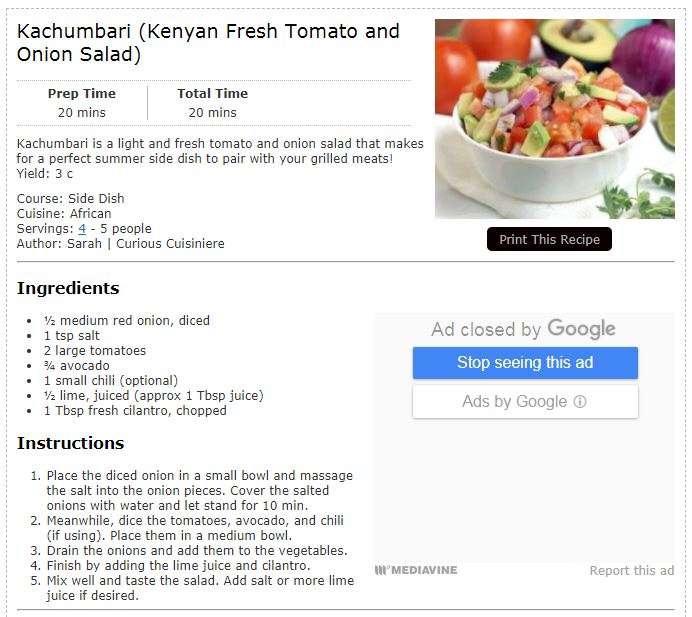The height and width of the screenshot is (617, 692).
Task: Open the Kachumbari salad photo
Action: click(x=554, y=119)
